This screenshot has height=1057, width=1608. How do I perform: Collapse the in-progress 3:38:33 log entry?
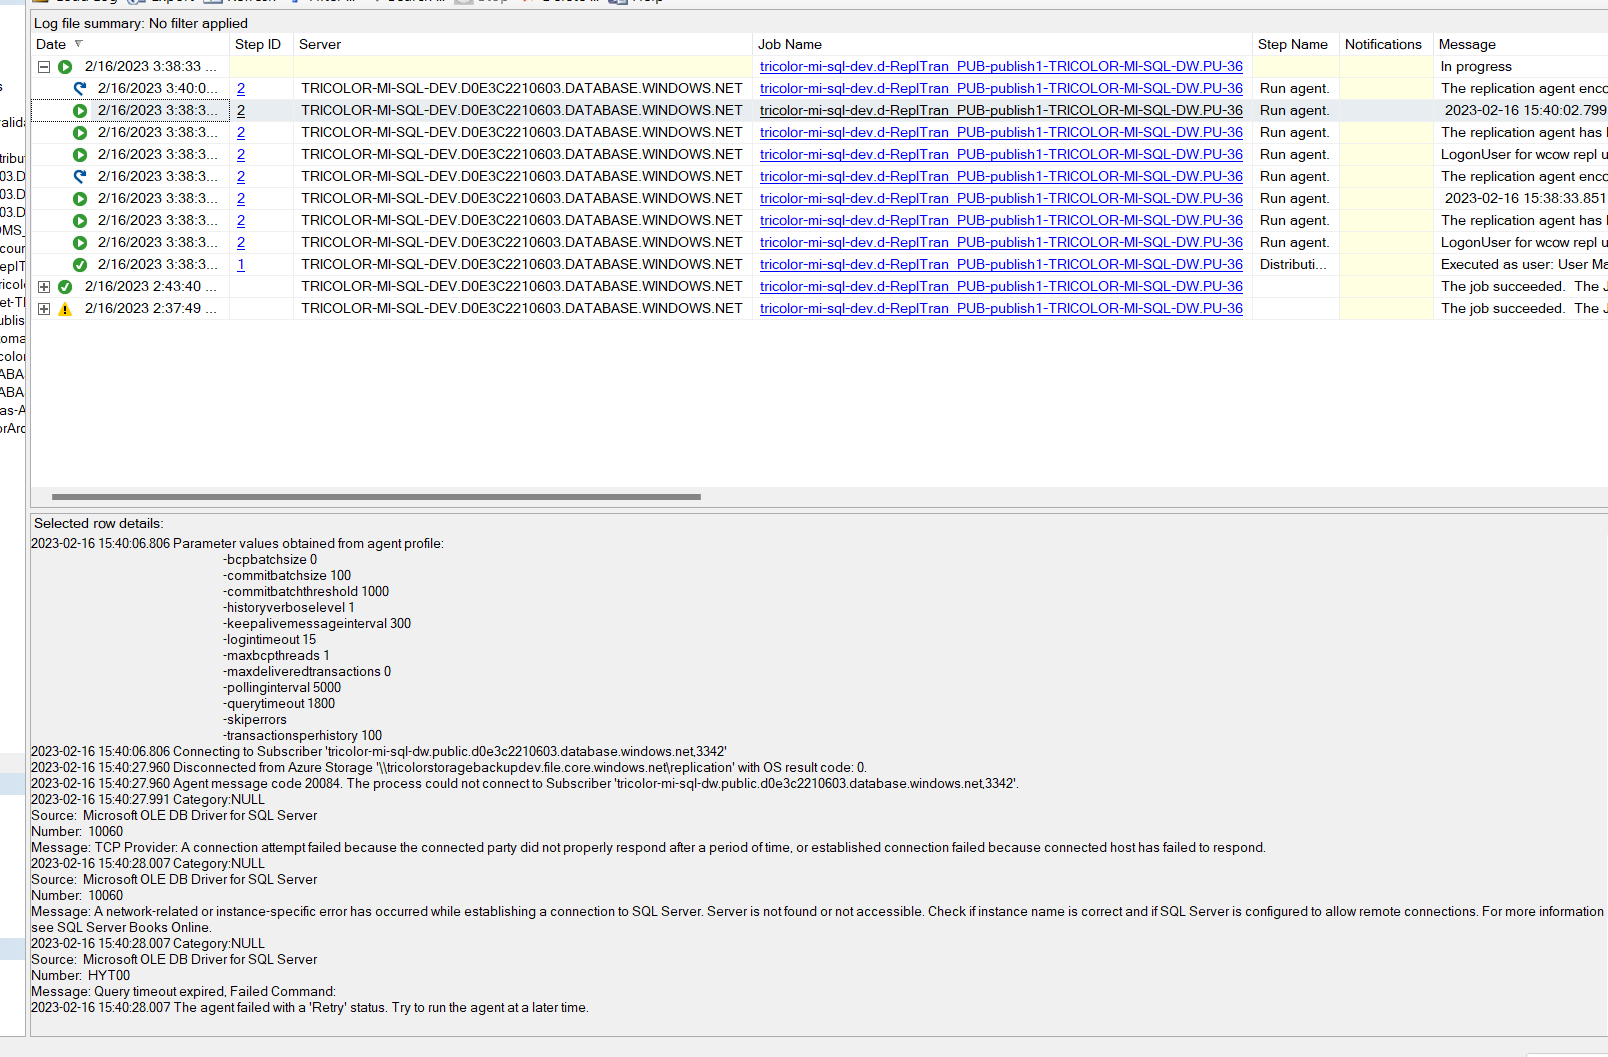click(x=43, y=66)
